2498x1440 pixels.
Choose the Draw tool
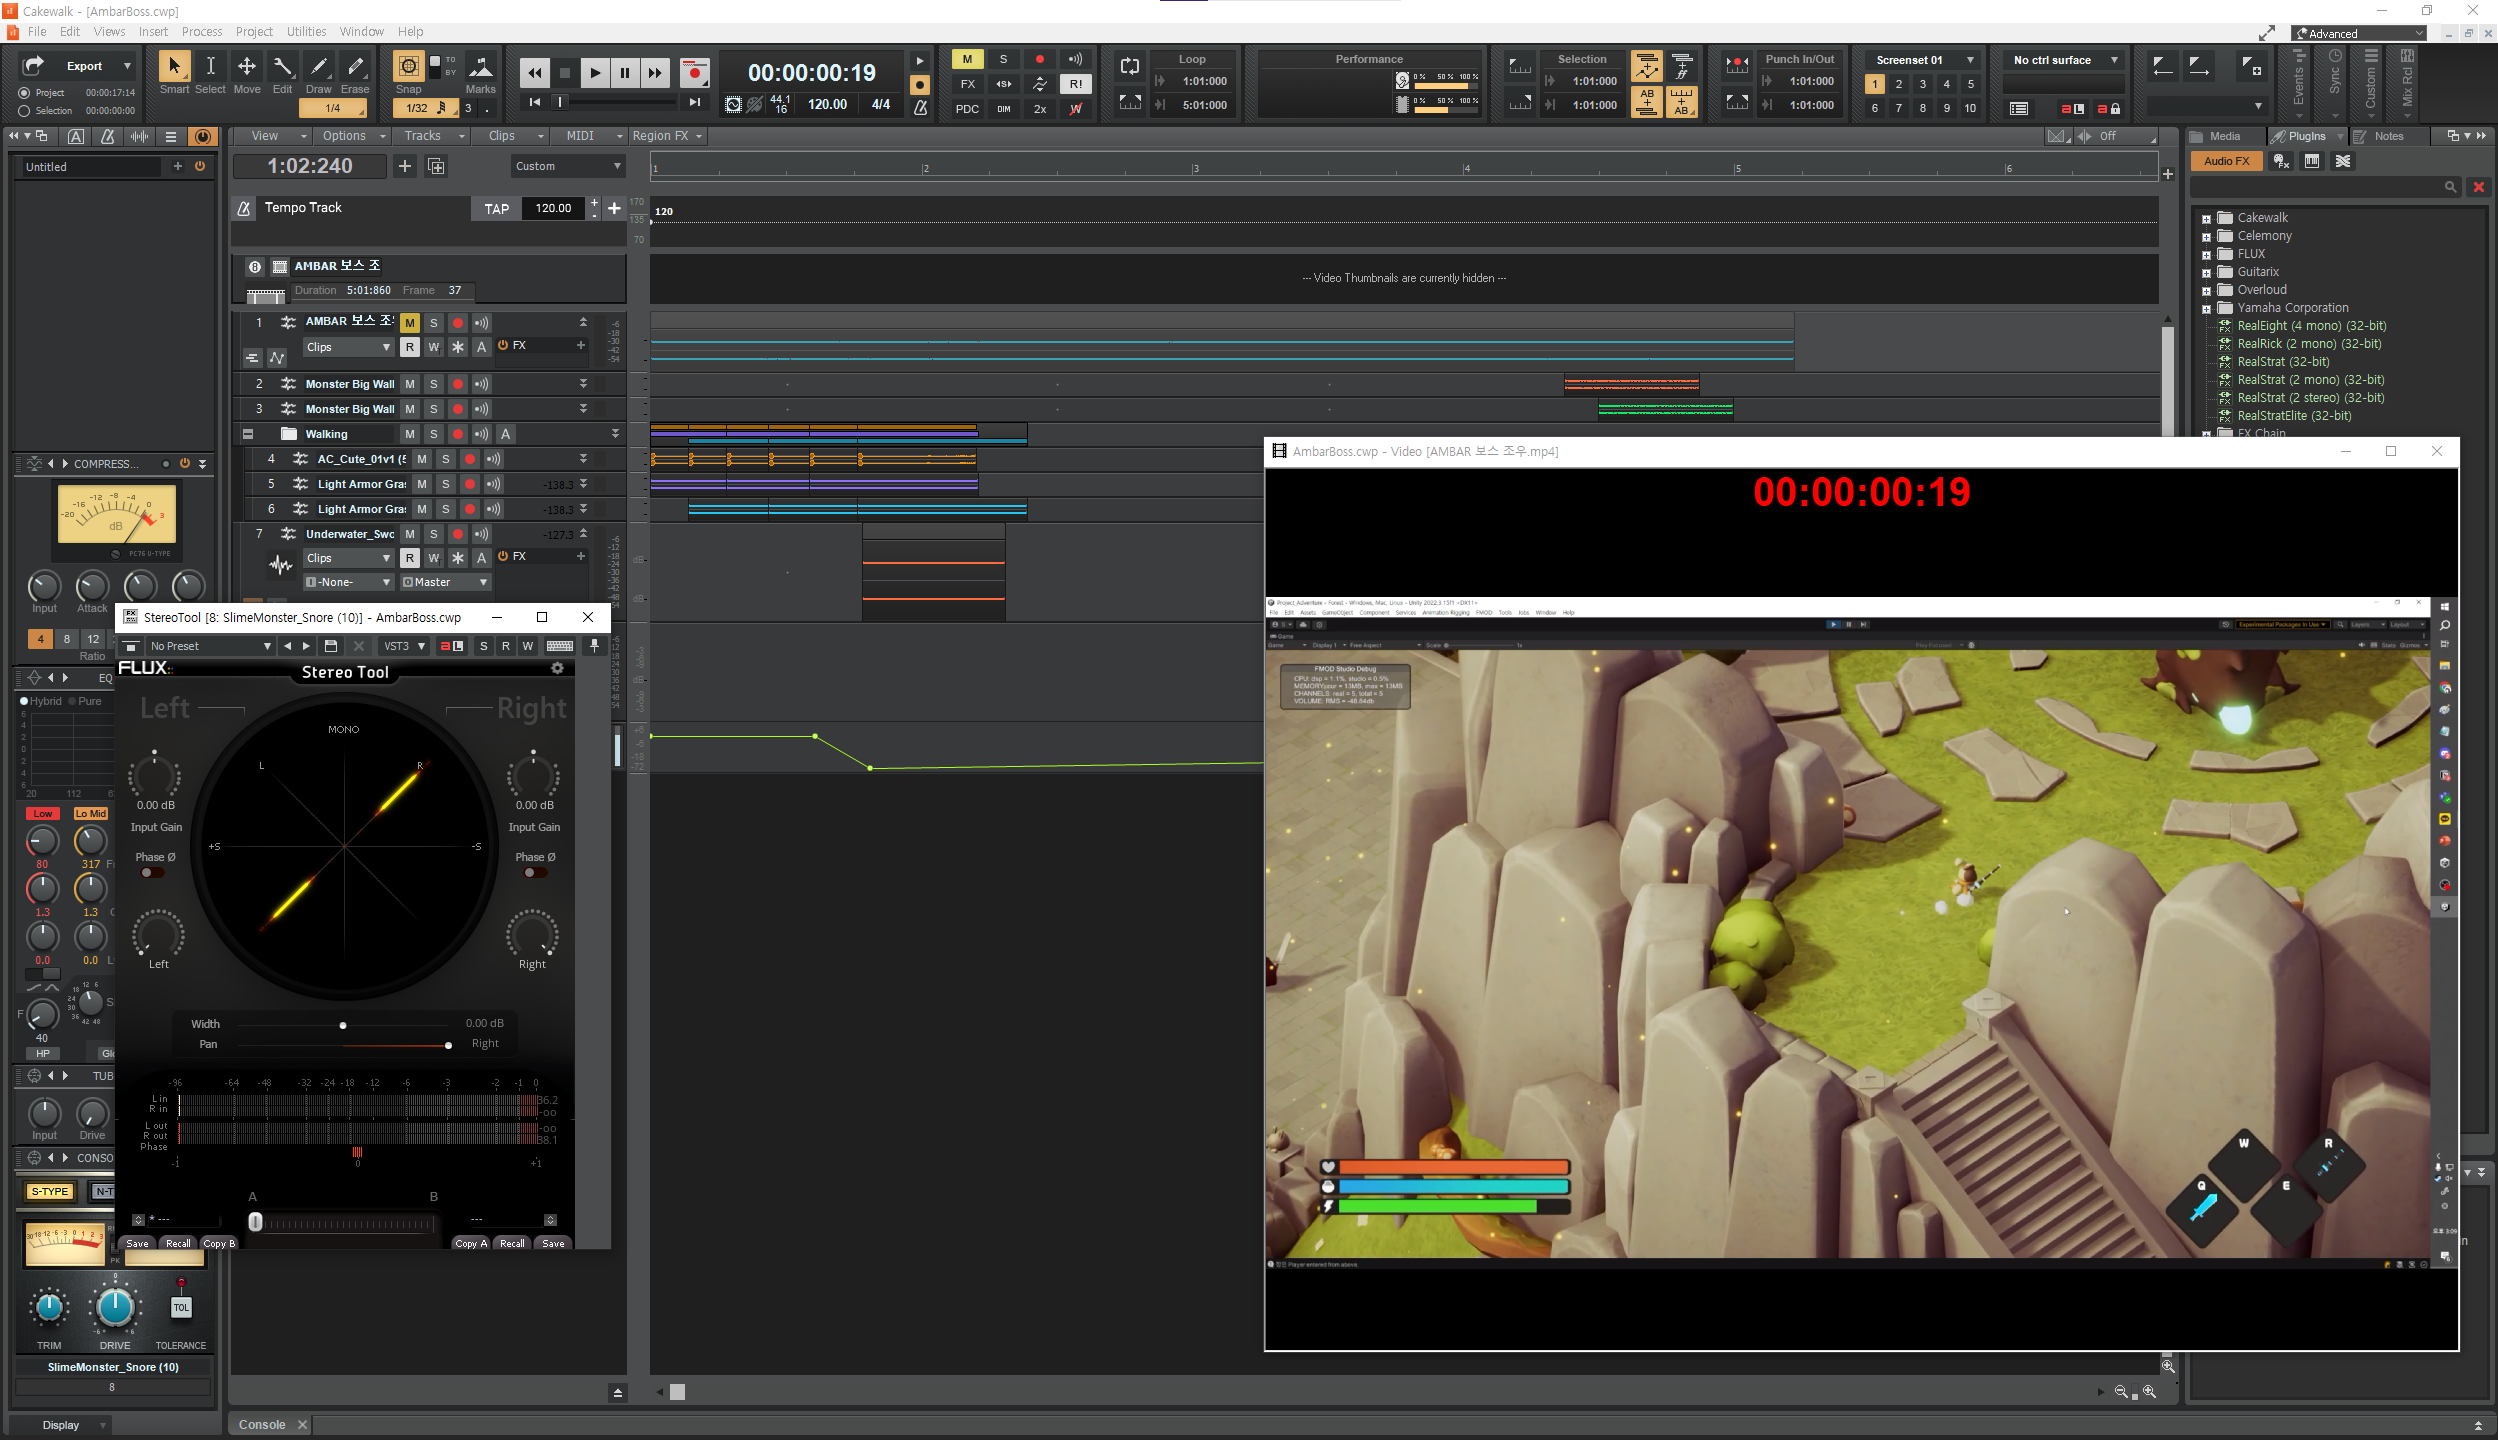319,67
